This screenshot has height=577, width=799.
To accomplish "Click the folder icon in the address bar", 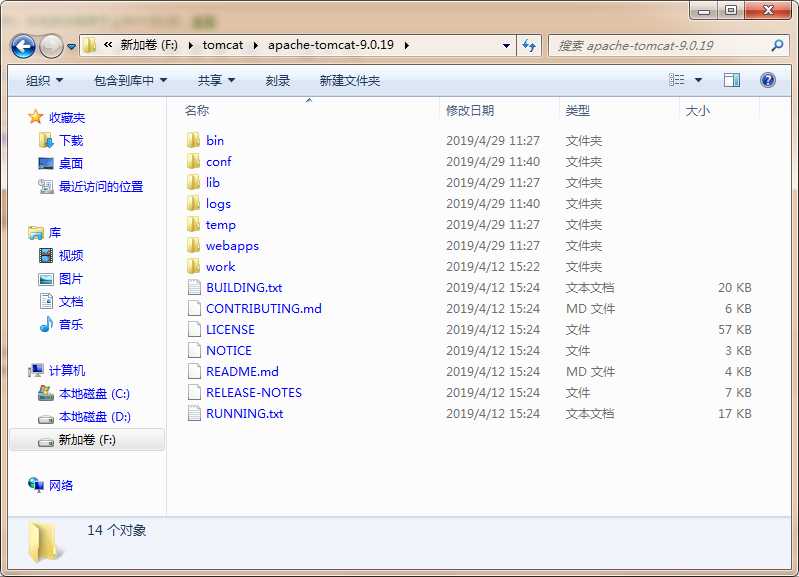I will click(90, 45).
